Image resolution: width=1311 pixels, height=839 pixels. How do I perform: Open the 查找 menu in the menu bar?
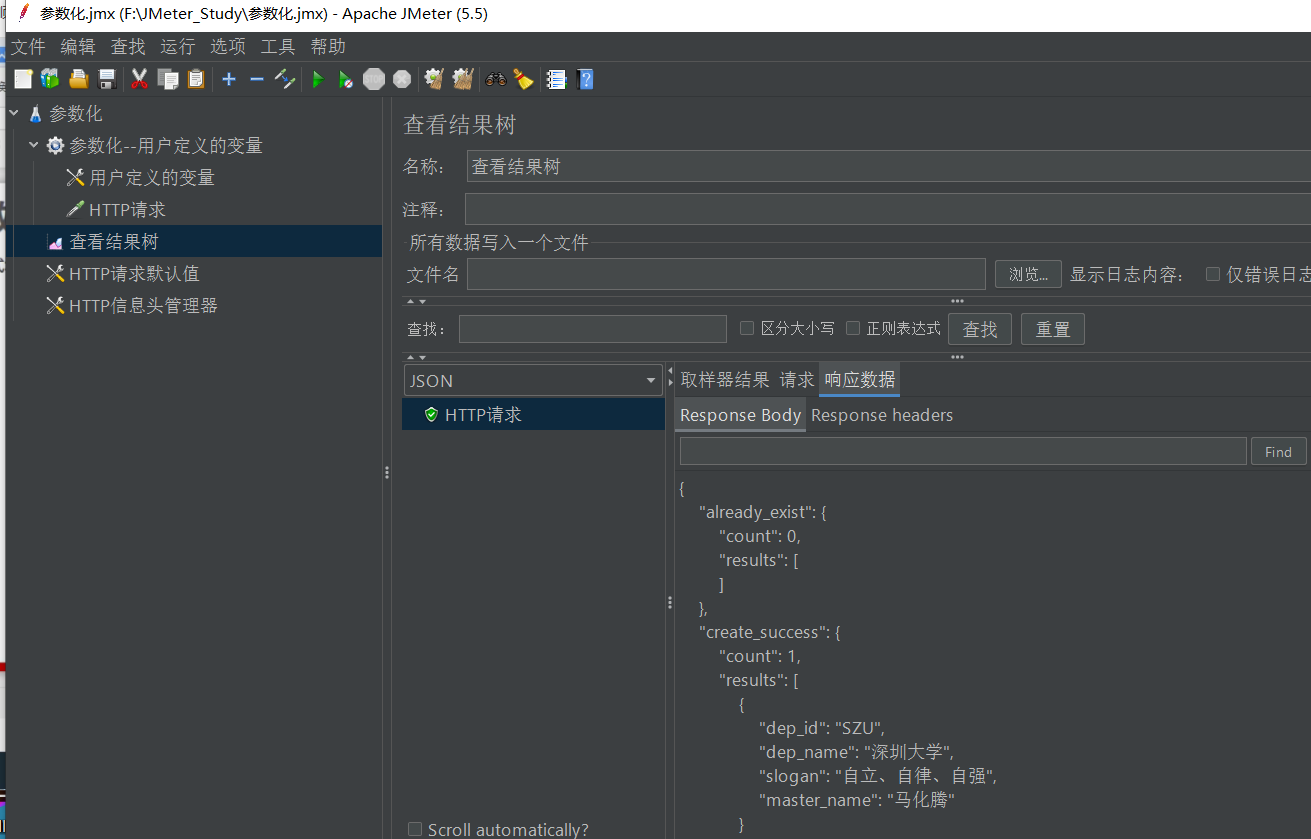pos(128,47)
